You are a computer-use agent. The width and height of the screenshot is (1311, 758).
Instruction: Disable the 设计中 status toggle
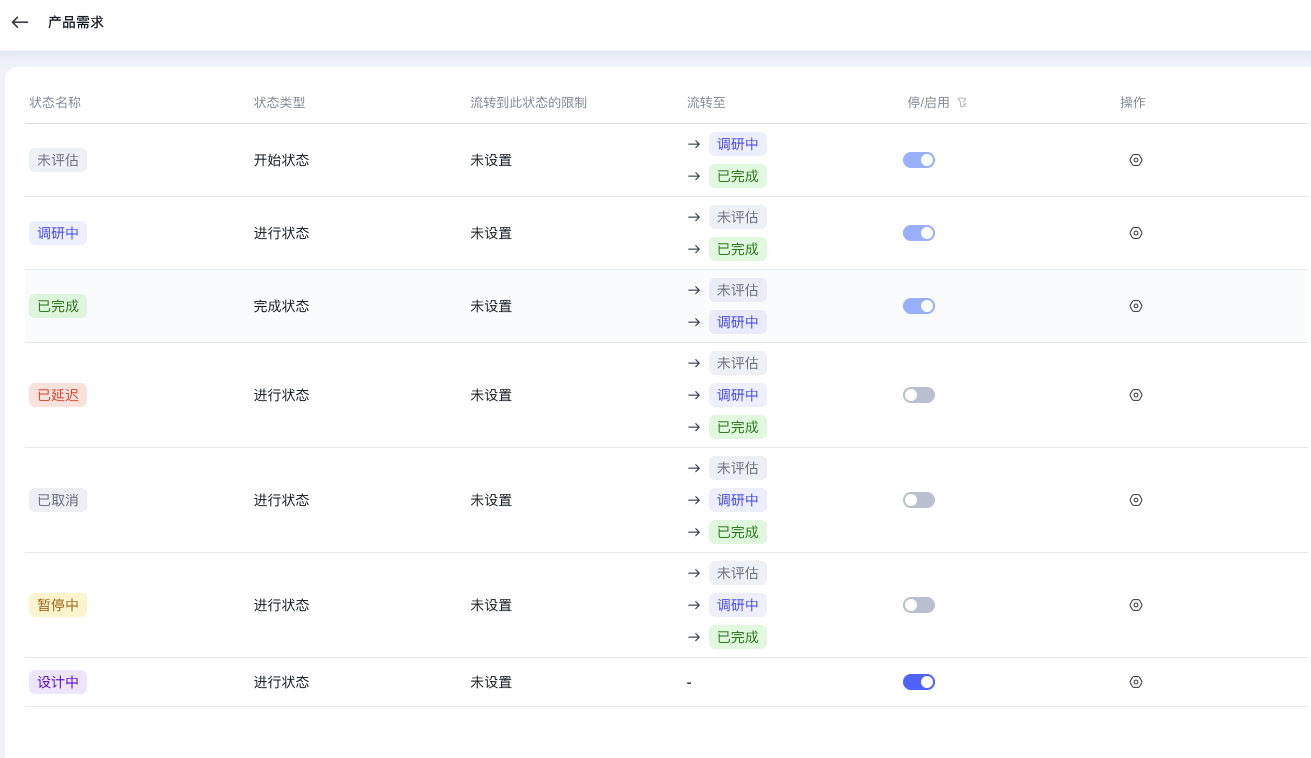coord(918,682)
